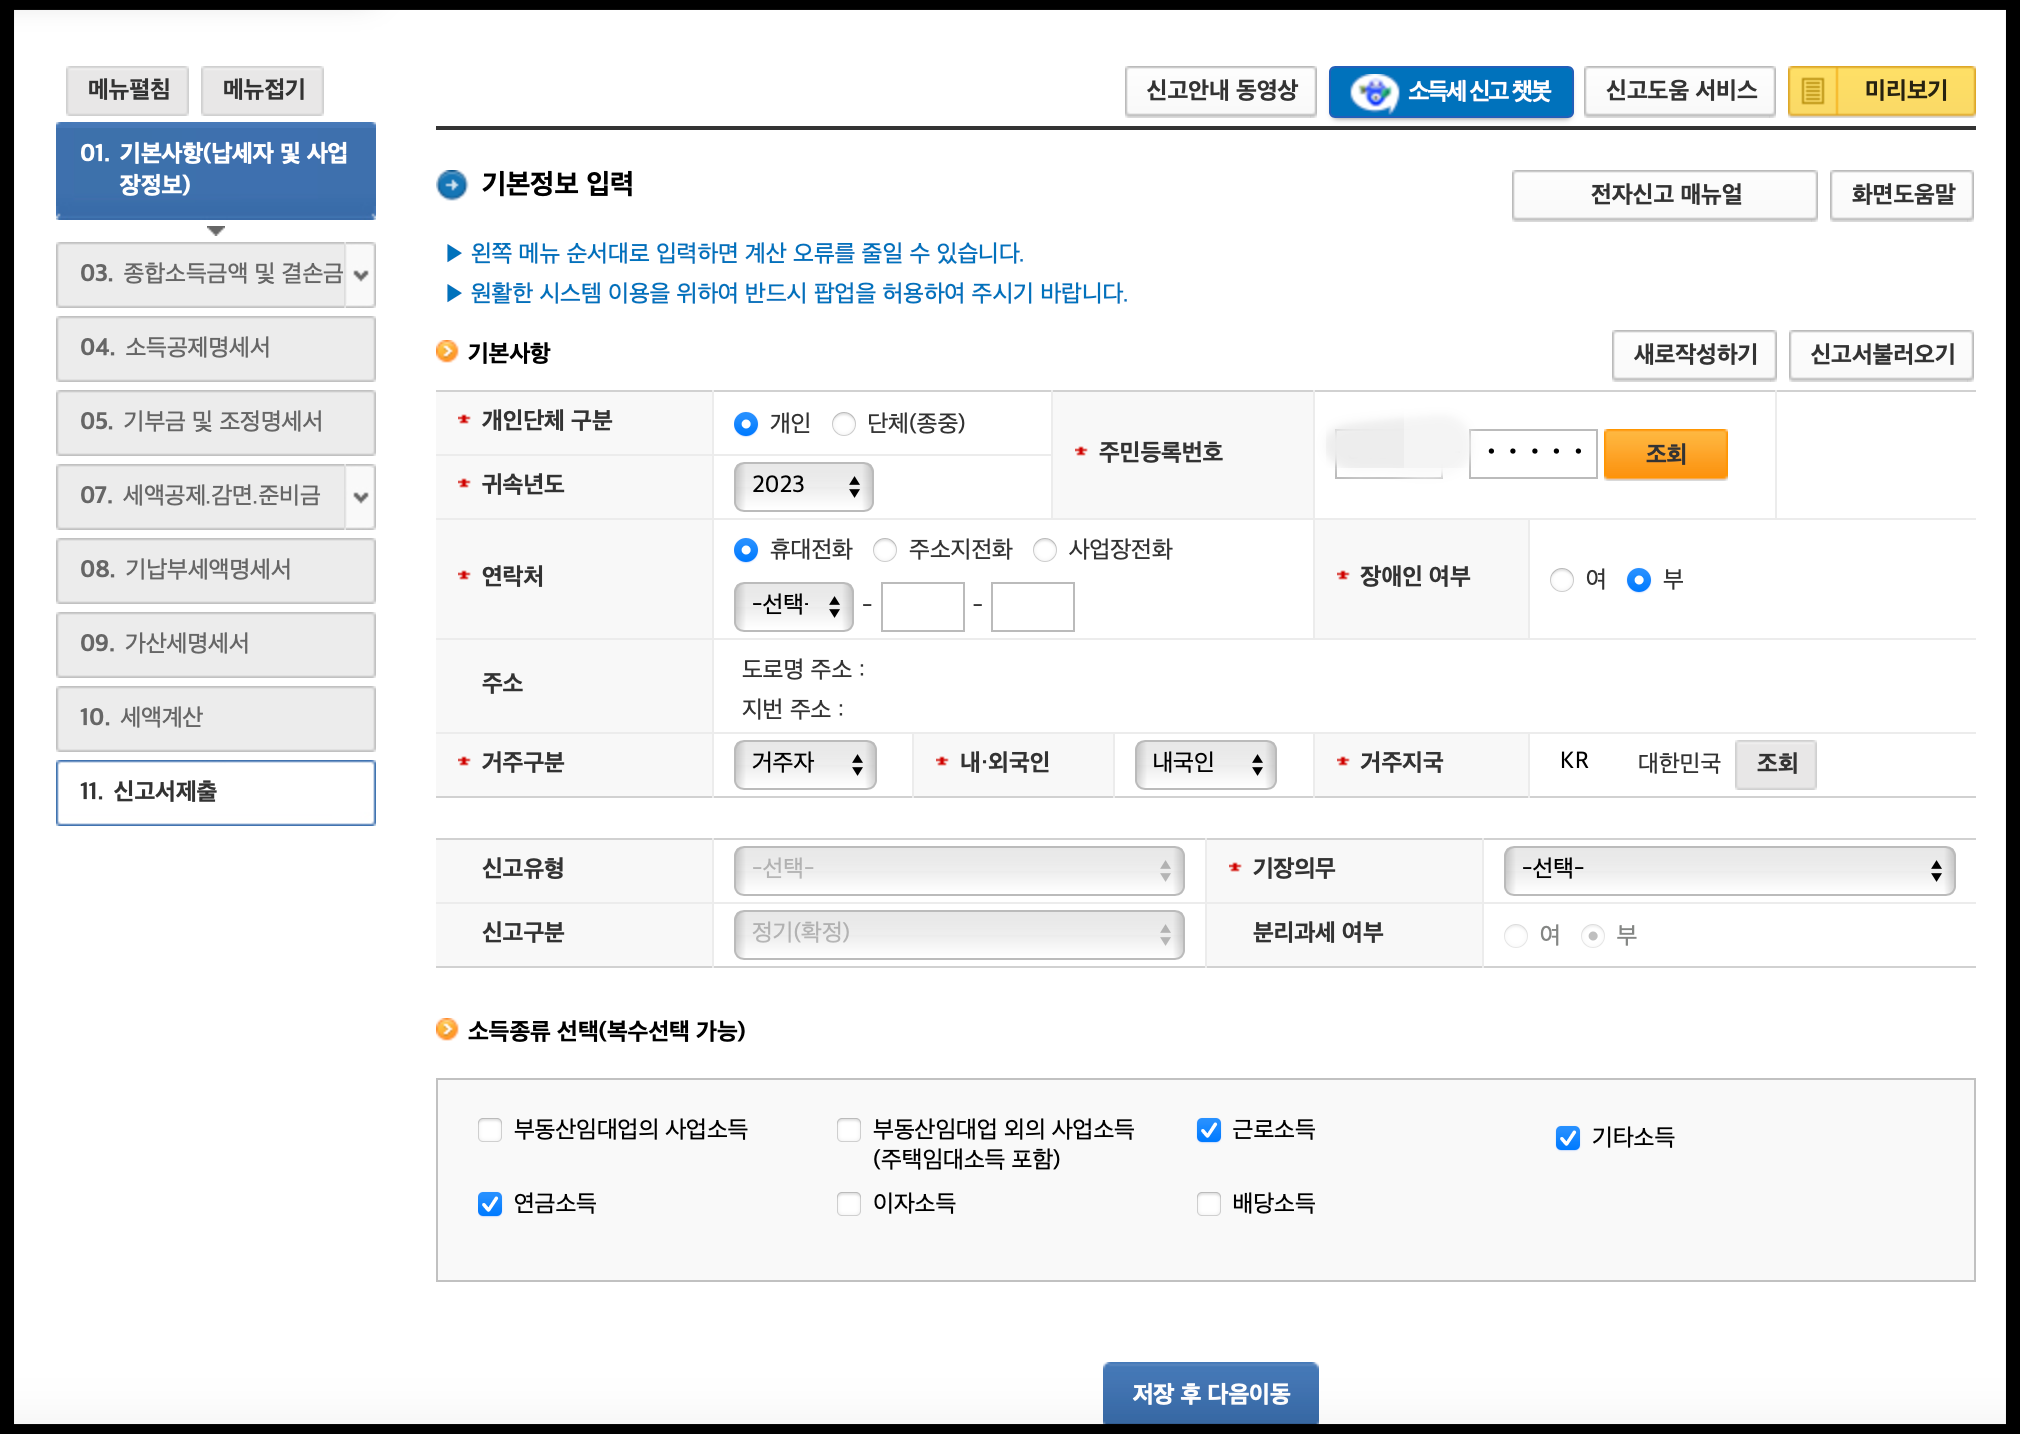The height and width of the screenshot is (1434, 2020).
Task: Expand the 03. 종합소득금액 및 결손금 menu chevron
Action: [x=361, y=275]
